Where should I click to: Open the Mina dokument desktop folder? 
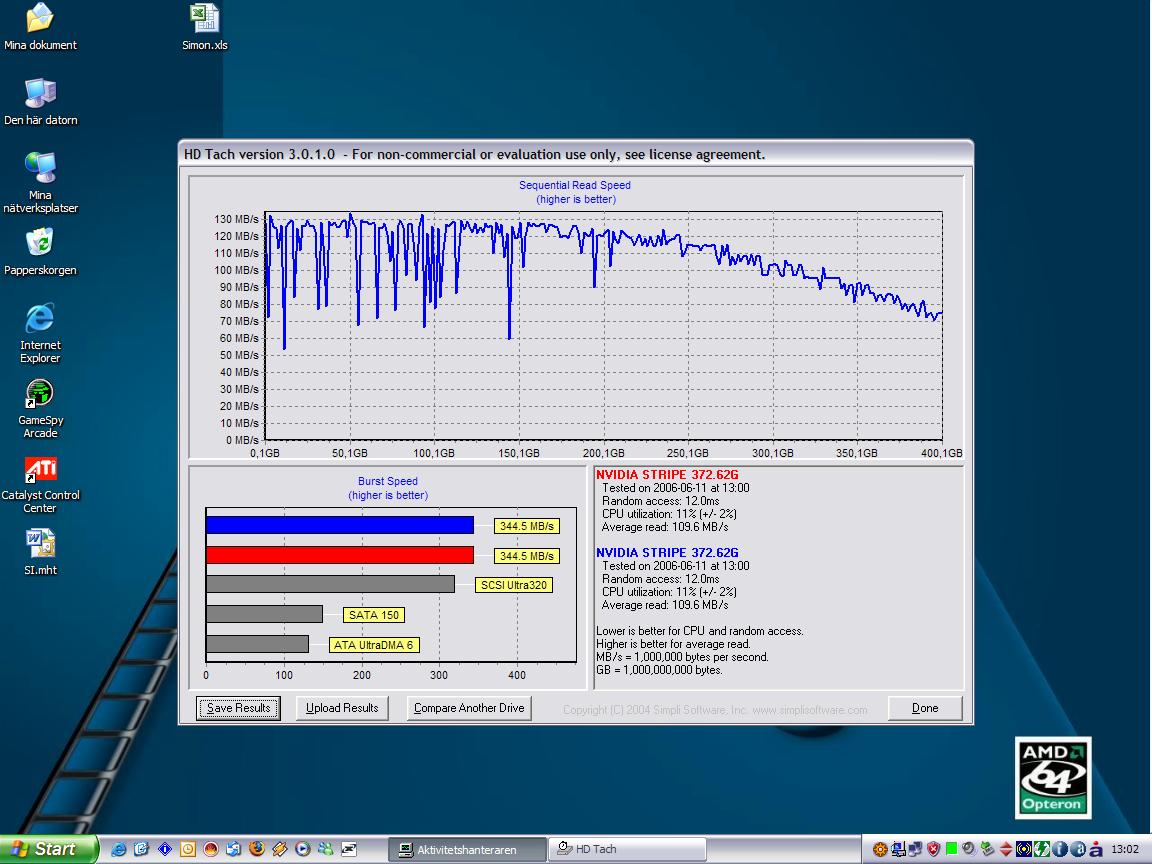[x=40, y=26]
